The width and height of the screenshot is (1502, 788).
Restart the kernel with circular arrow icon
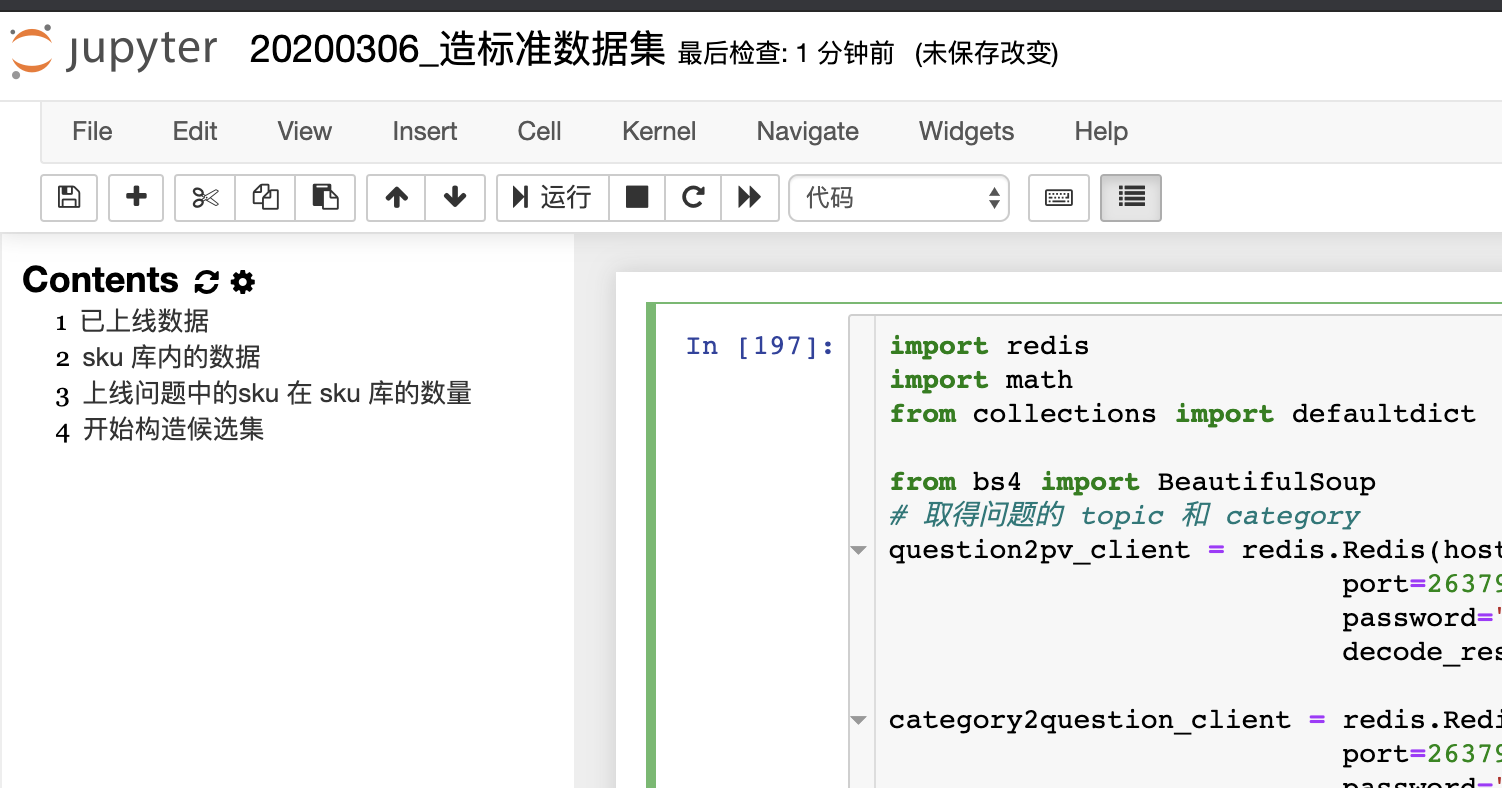coord(693,198)
